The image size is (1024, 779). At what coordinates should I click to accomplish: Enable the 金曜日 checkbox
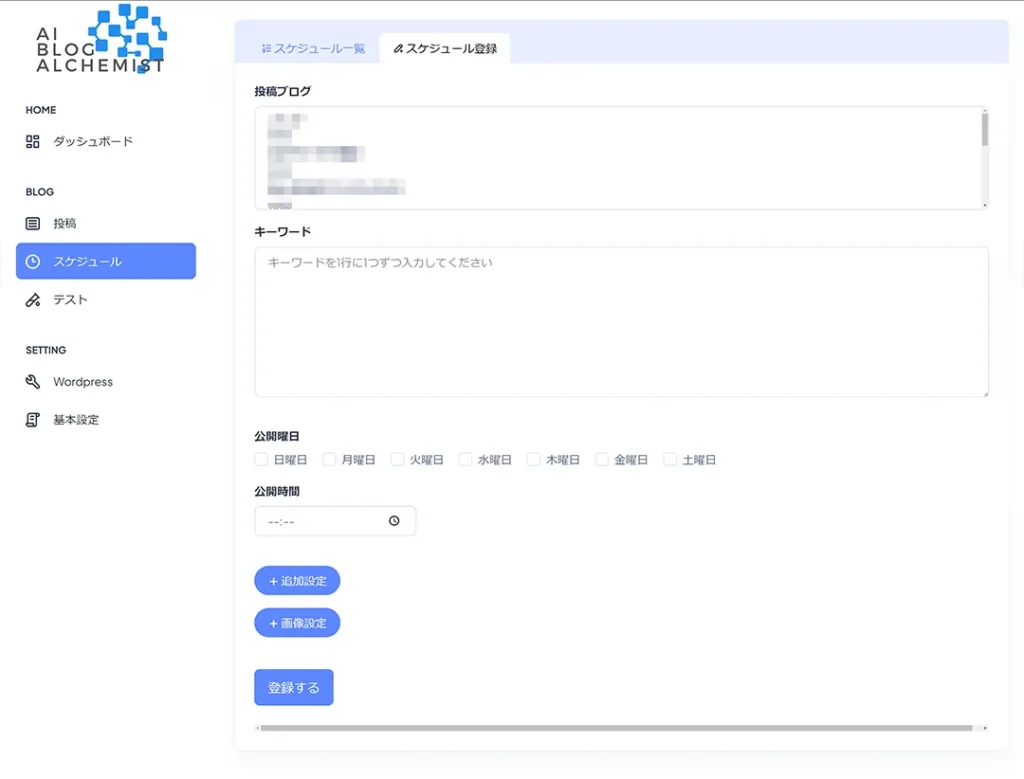pyautogui.click(x=601, y=459)
